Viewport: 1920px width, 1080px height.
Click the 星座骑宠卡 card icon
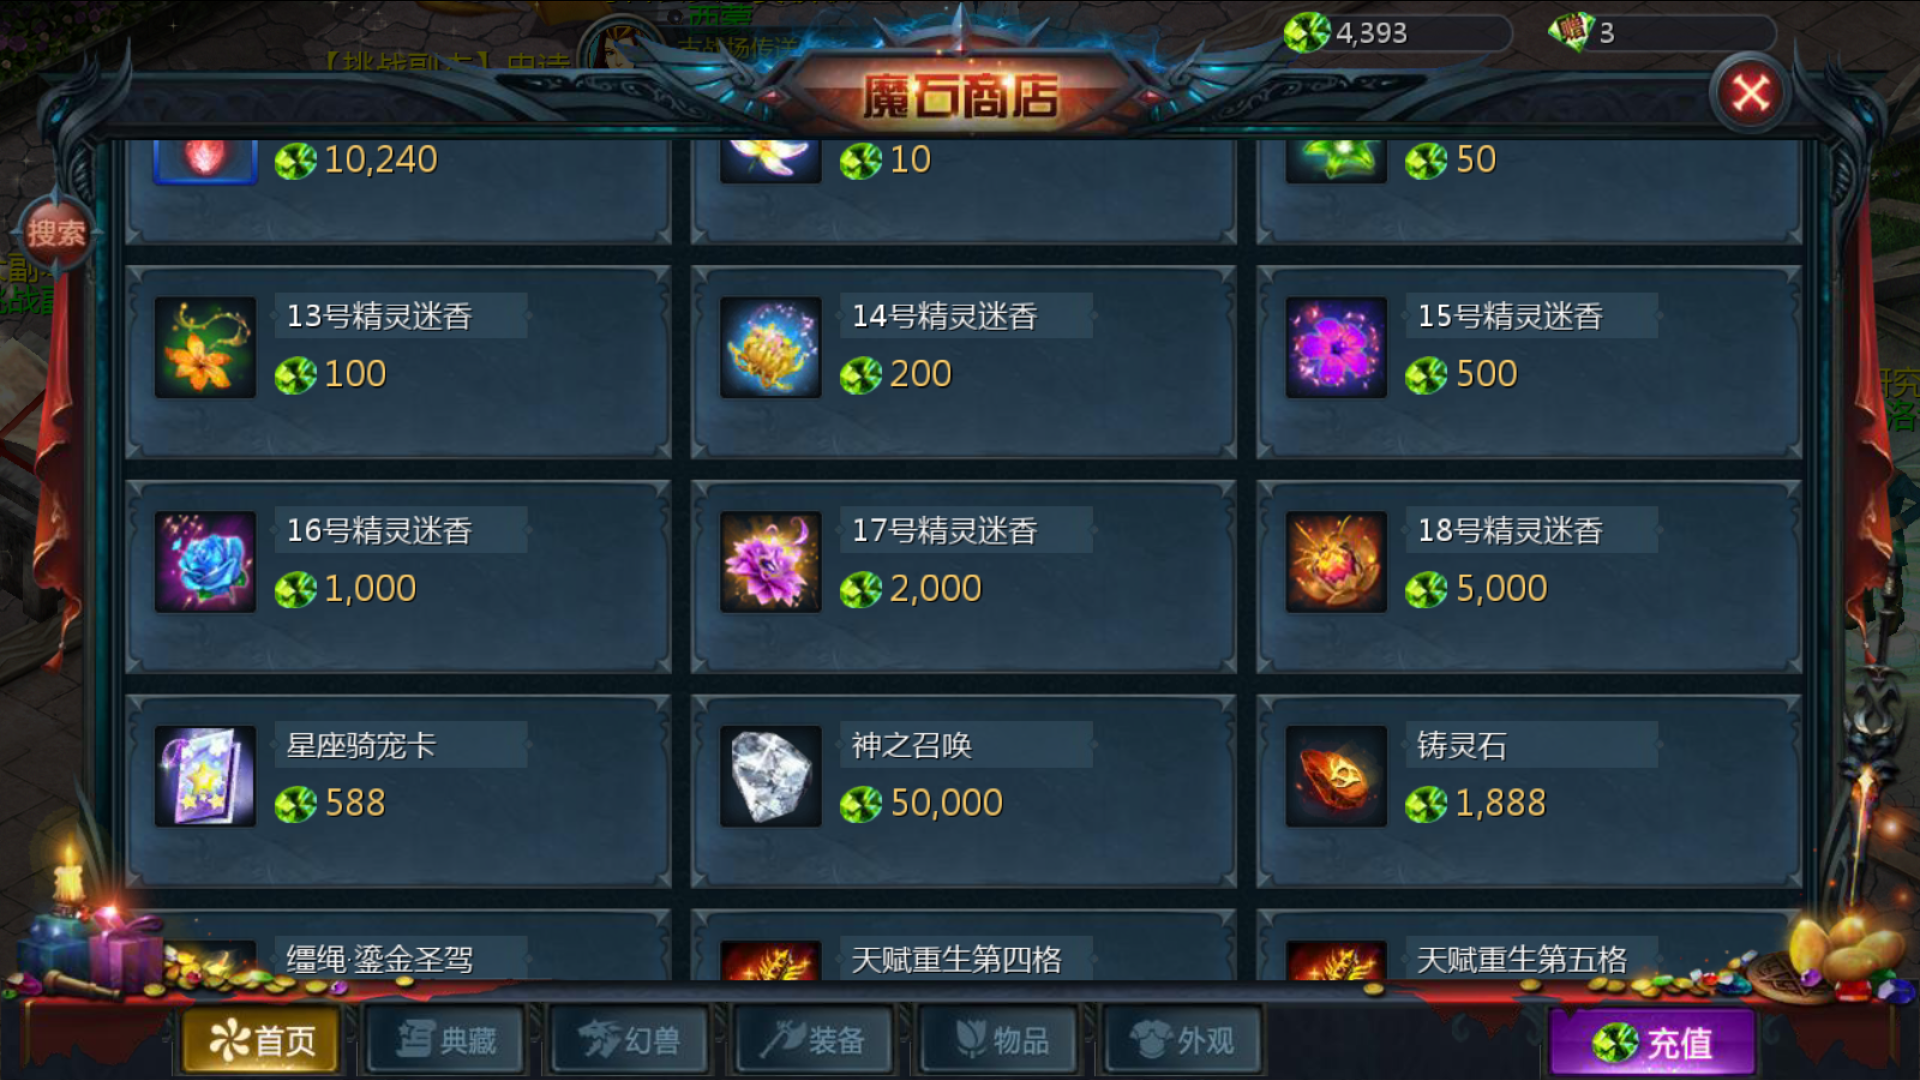pos(205,776)
